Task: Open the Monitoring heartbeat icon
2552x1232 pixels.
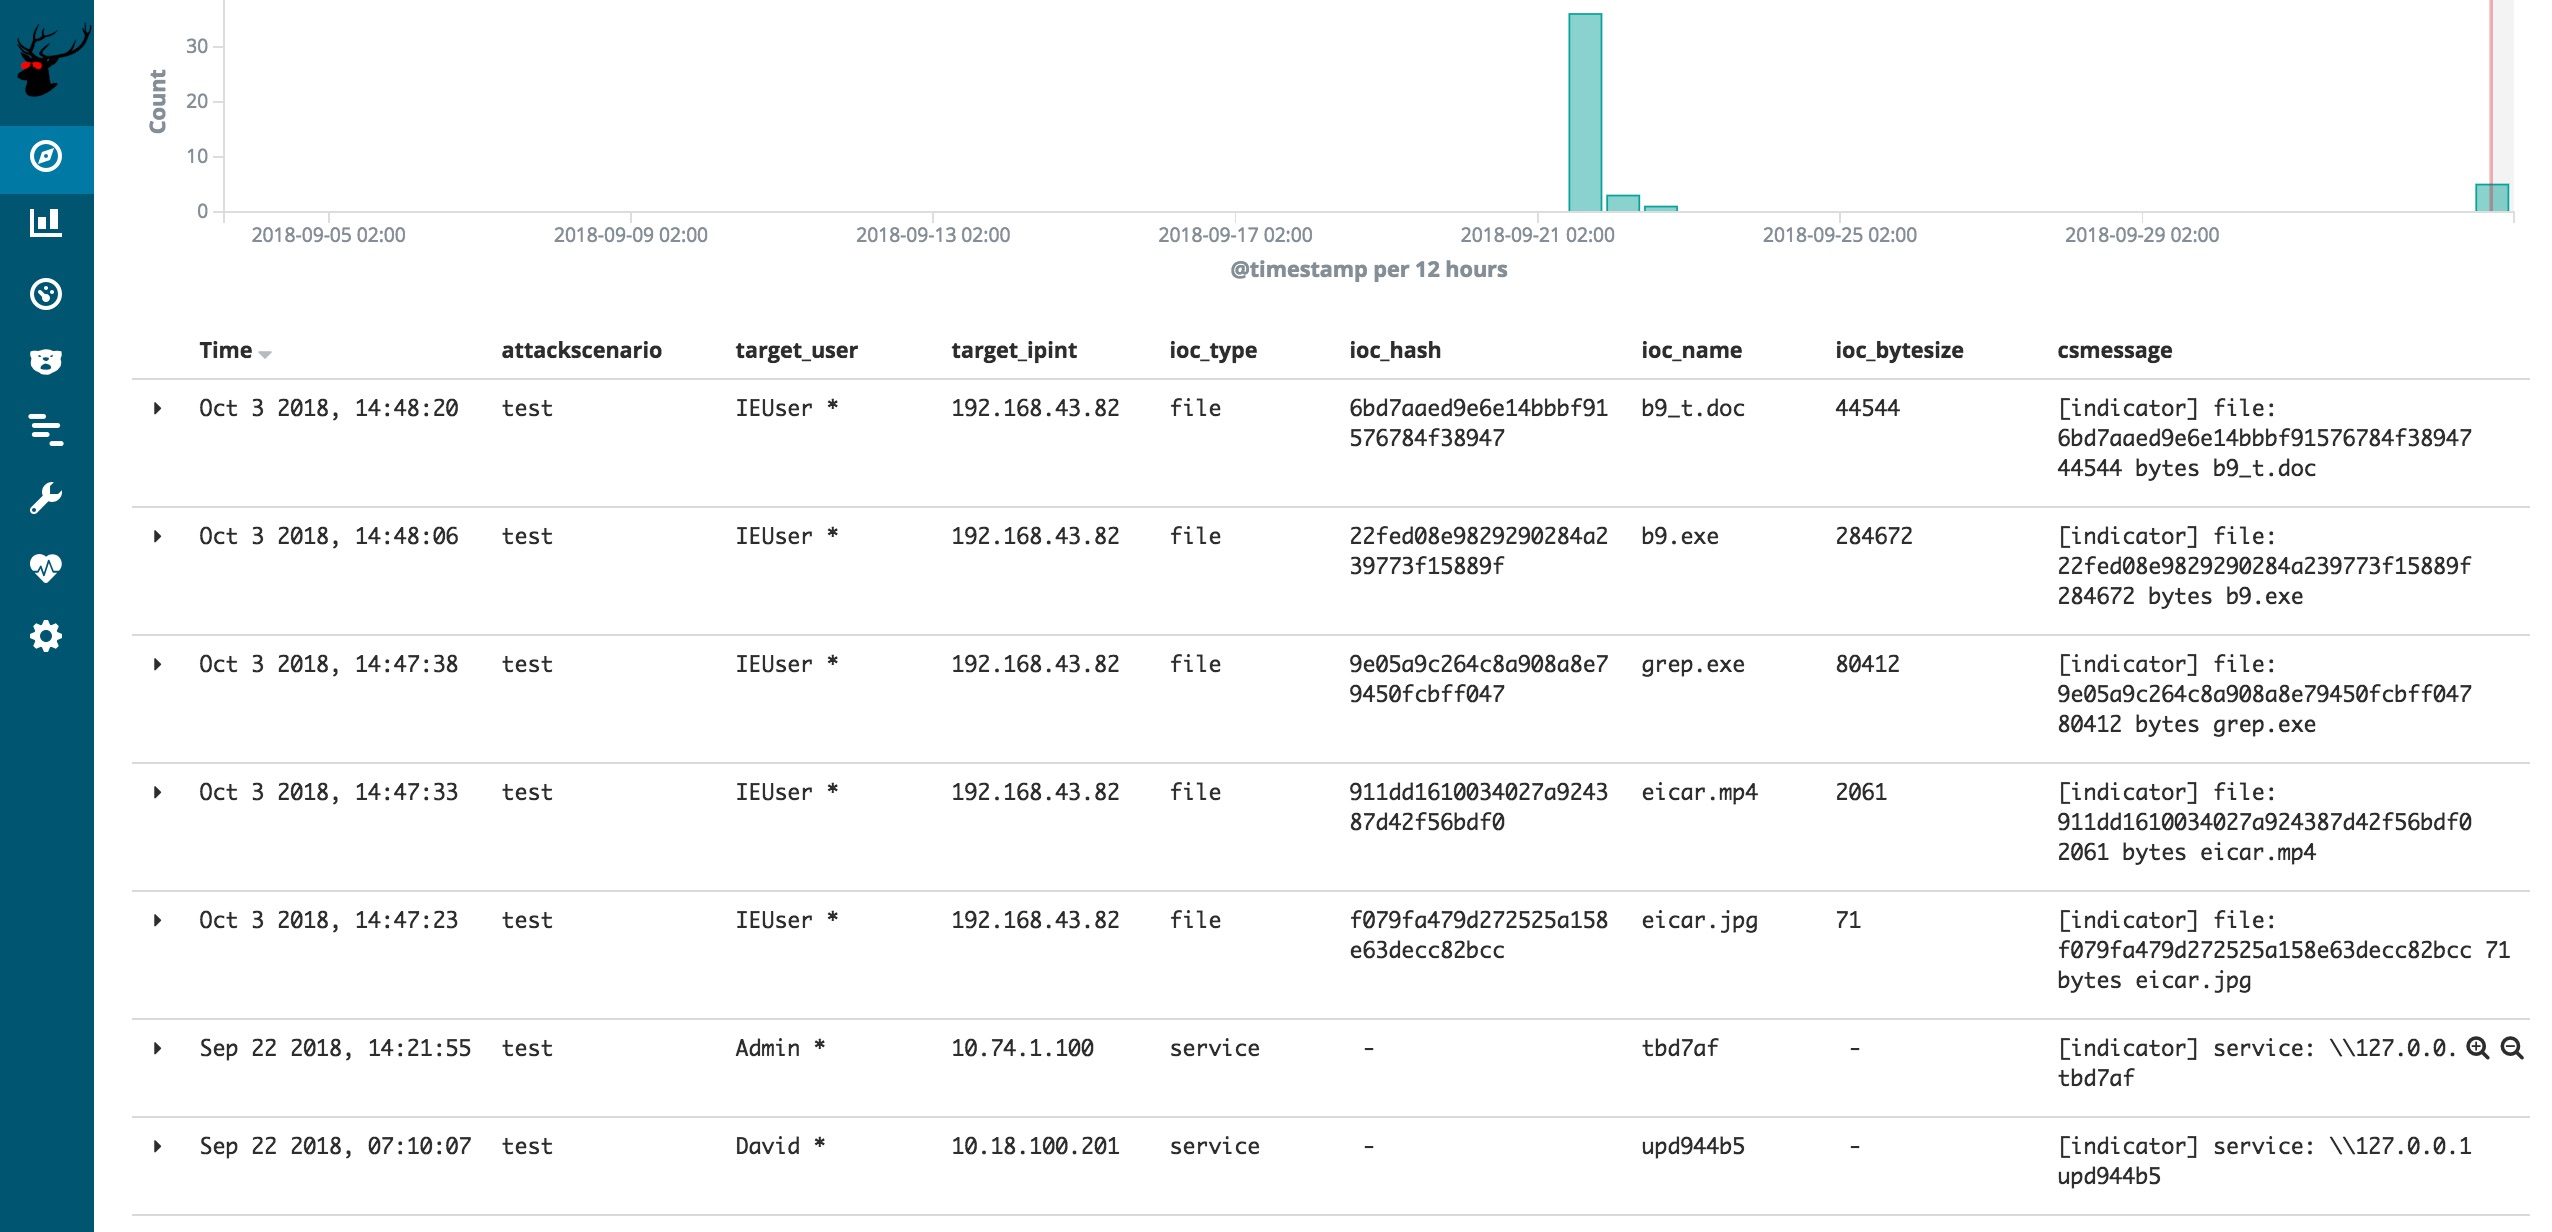Action: pos(46,568)
